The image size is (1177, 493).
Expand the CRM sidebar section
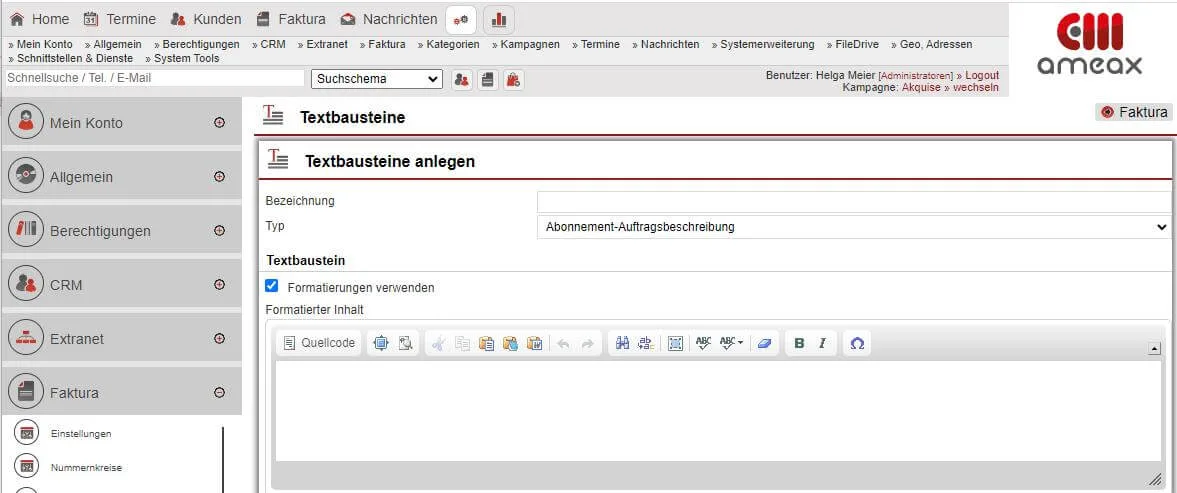[x=219, y=285]
